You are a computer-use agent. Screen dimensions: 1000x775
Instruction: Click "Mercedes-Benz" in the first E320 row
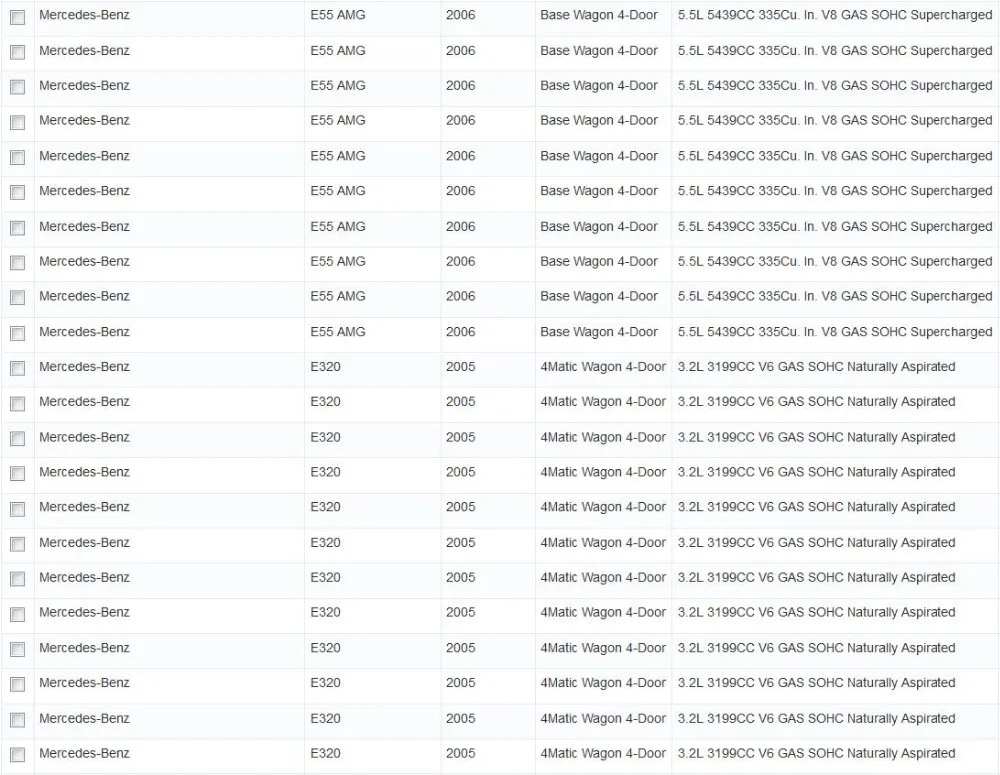pyautogui.click(x=84, y=367)
